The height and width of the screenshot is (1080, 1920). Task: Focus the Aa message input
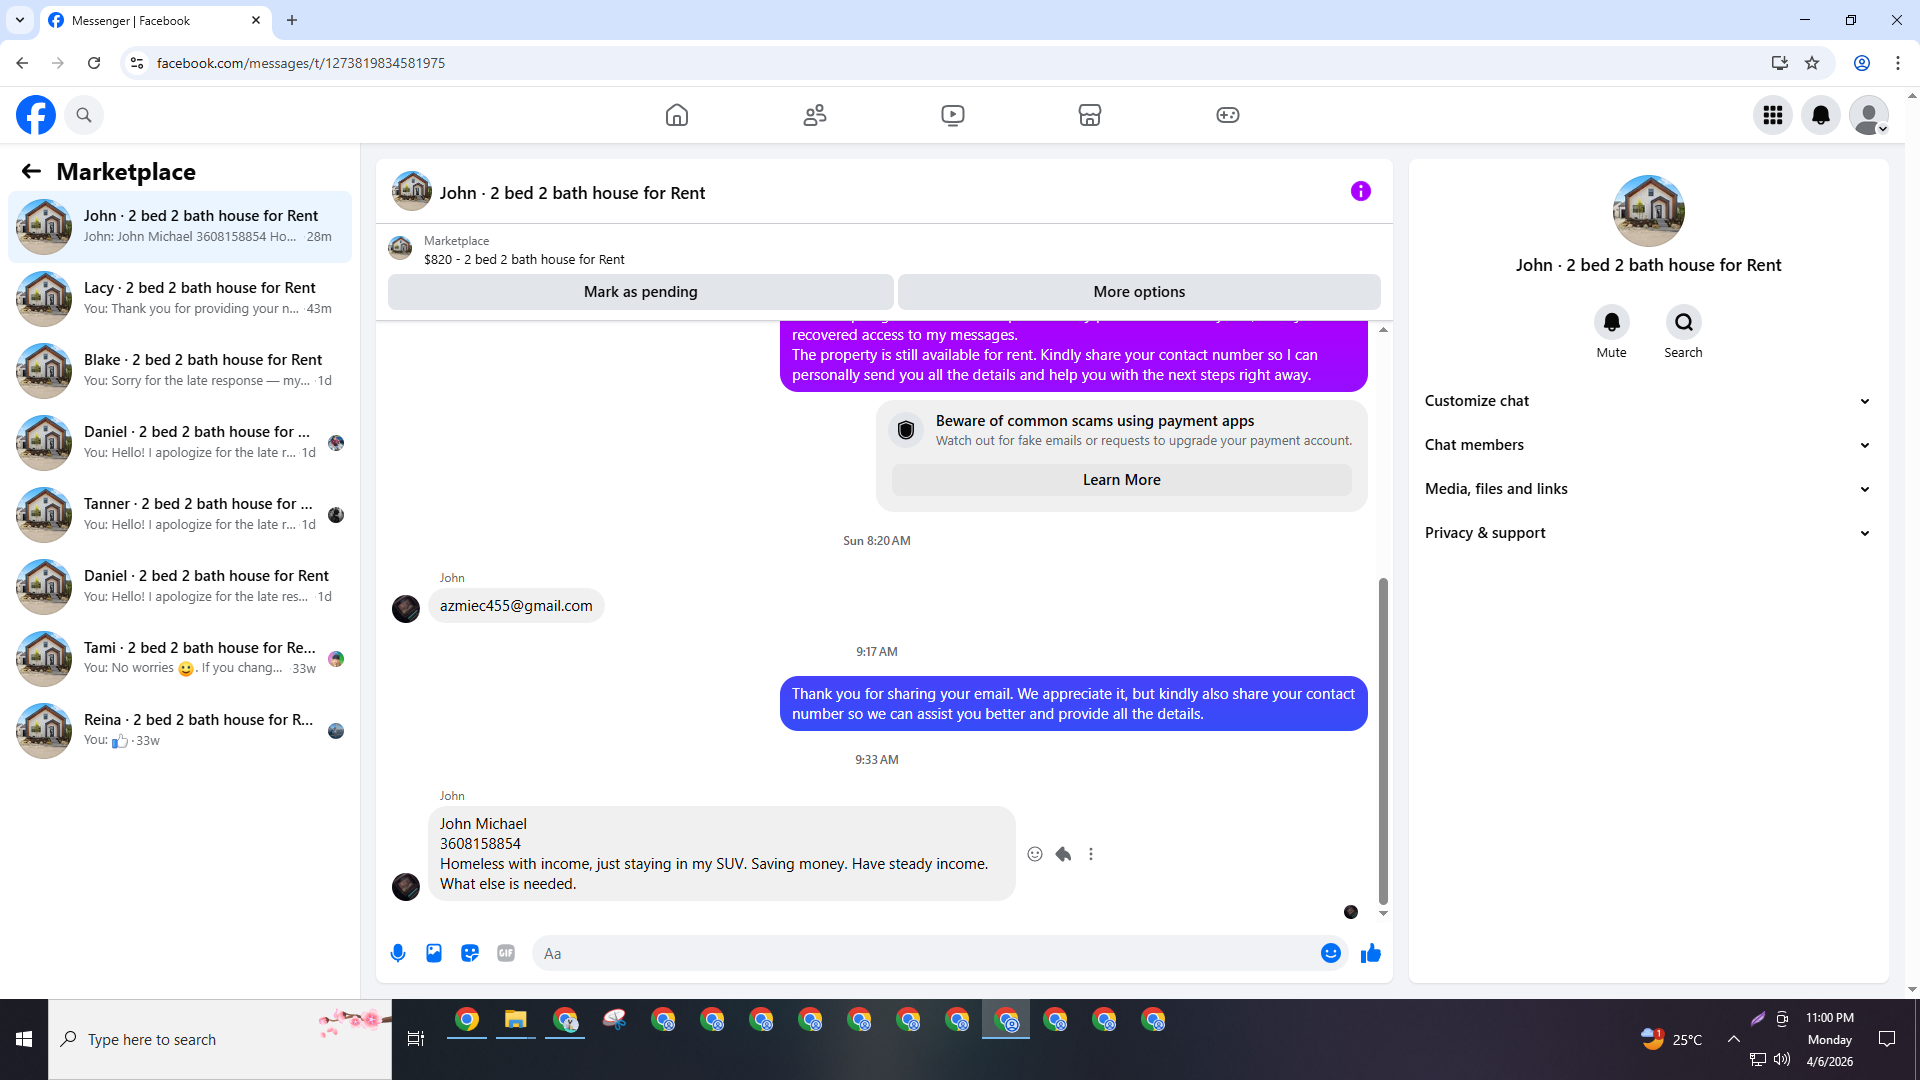(x=925, y=953)
